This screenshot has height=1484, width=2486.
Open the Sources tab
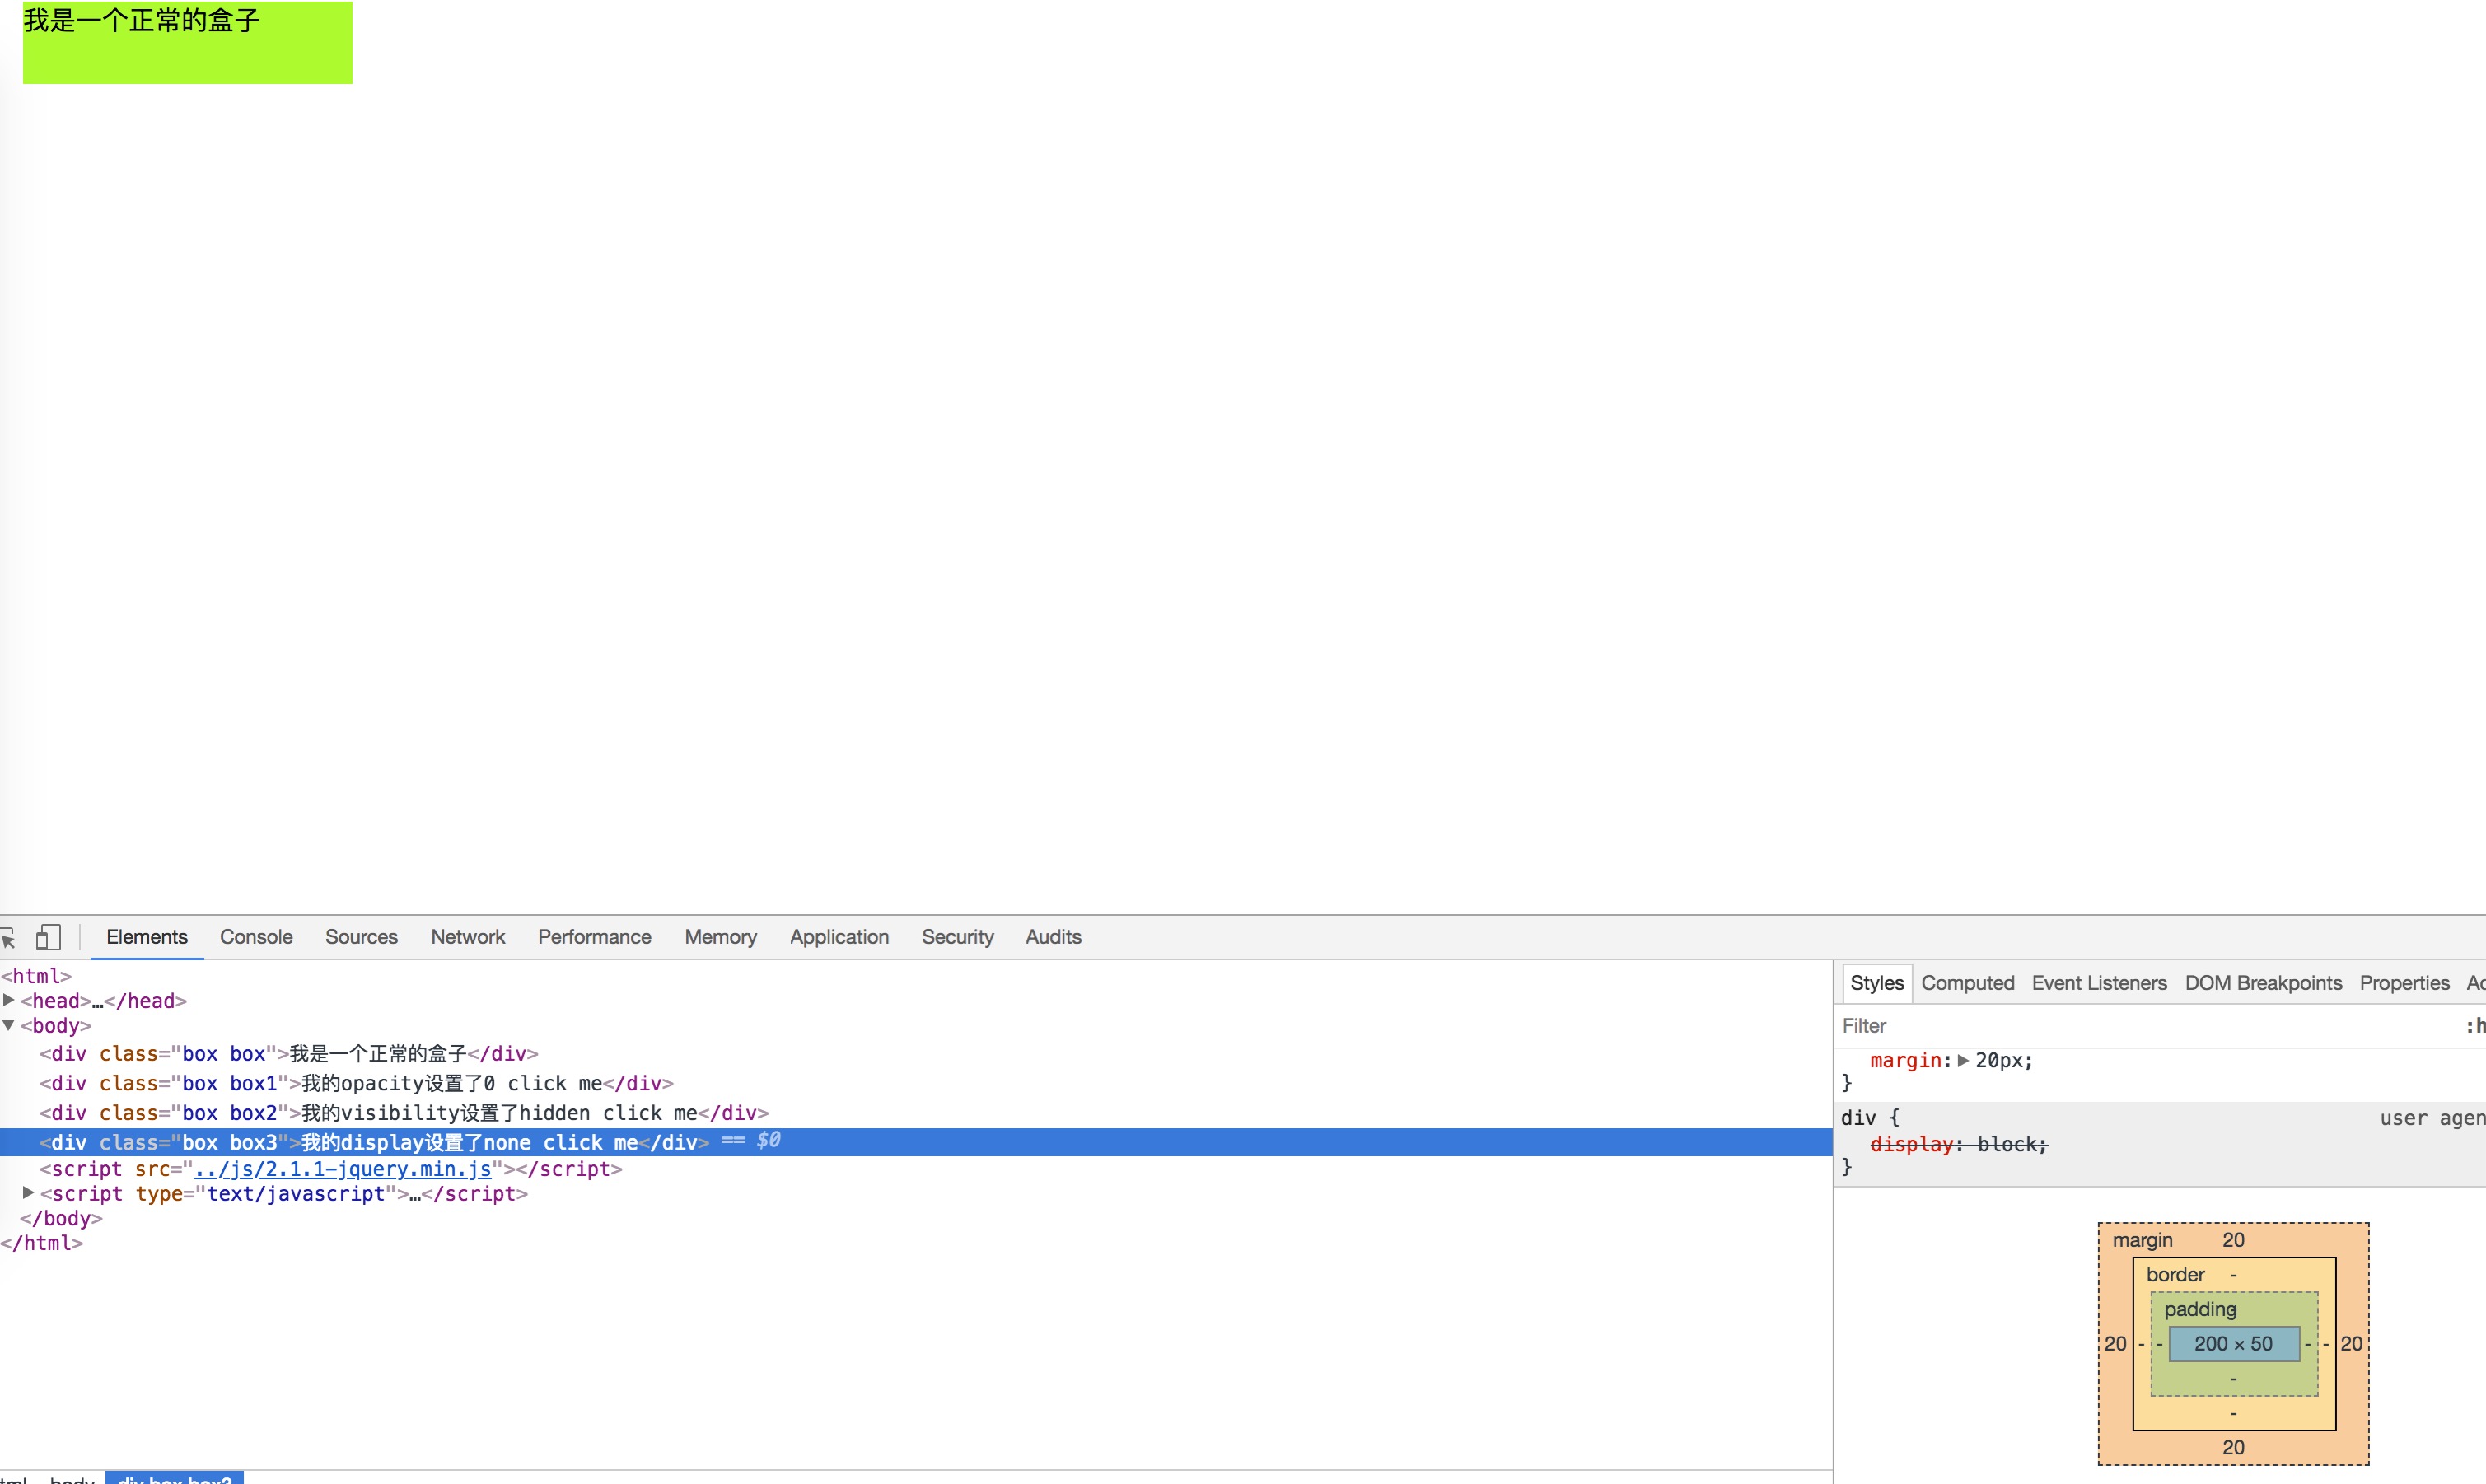361,937
